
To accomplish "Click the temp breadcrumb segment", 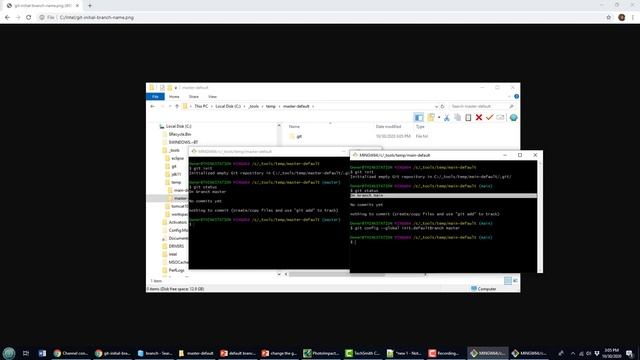I will click(271, 107).
